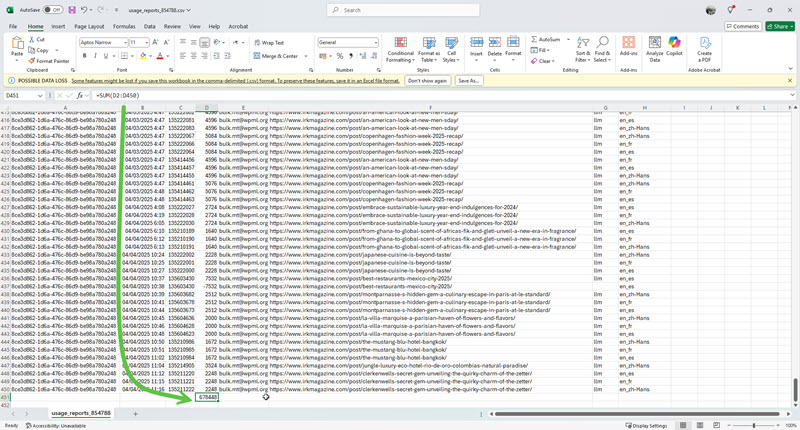This screenshot has width=800, height=430.
Task: Toggle Bottom Align (active)
Action: (x=205, y=42)
